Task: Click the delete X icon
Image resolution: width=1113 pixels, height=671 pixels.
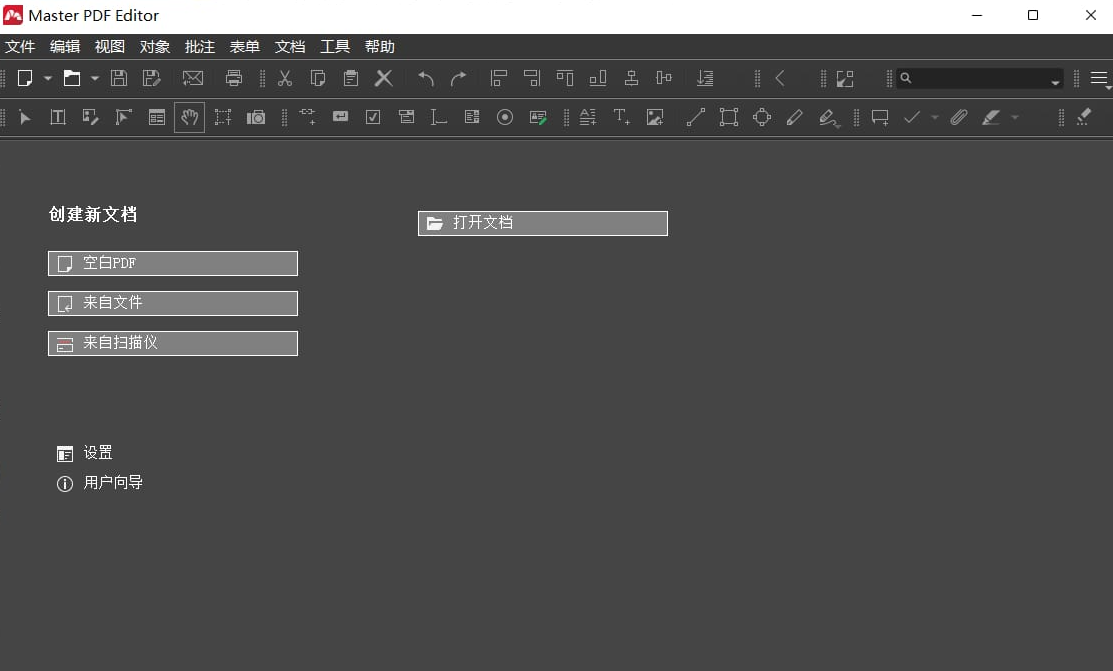Action: [x=383, y=78]
